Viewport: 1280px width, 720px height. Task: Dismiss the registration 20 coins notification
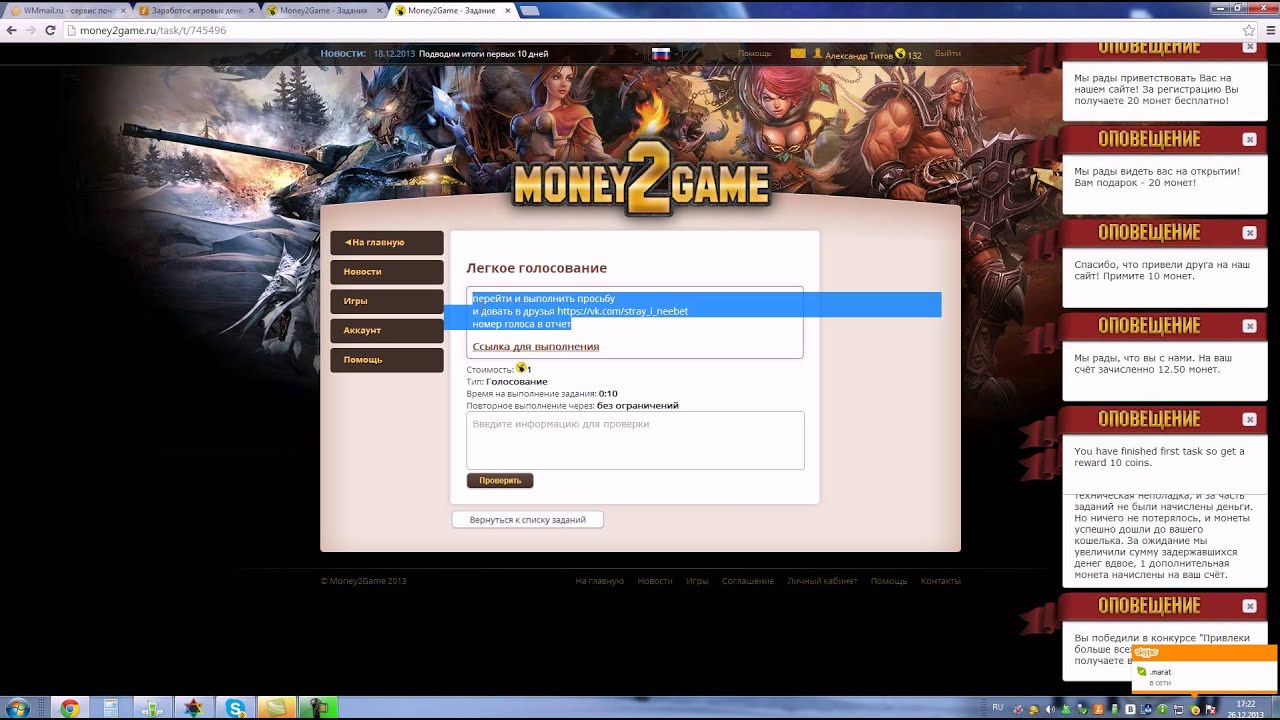[x=1249, y=47]
